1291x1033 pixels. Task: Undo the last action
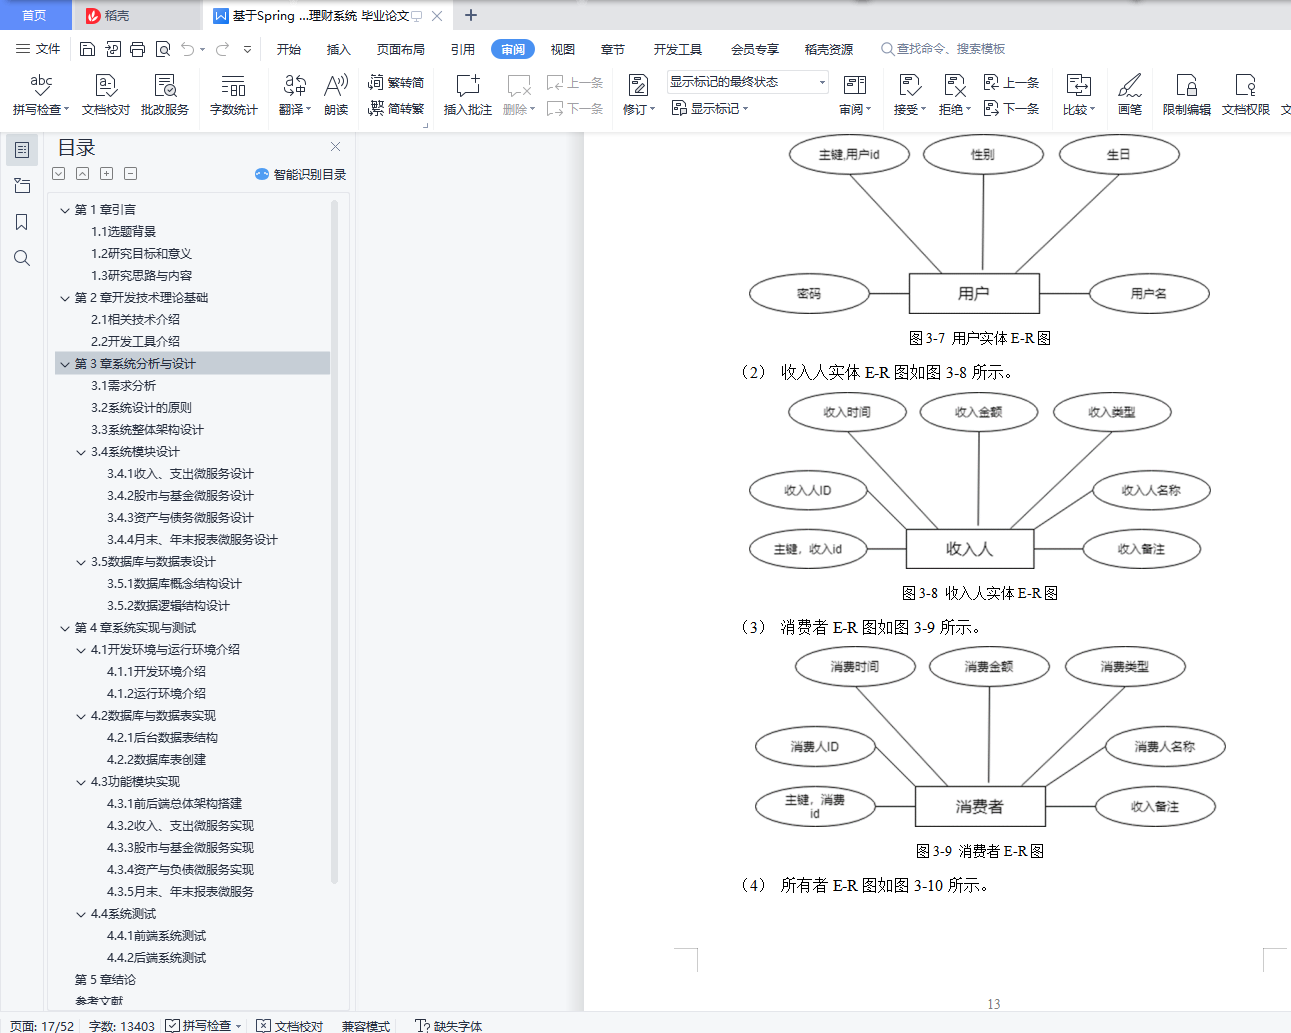187,49
